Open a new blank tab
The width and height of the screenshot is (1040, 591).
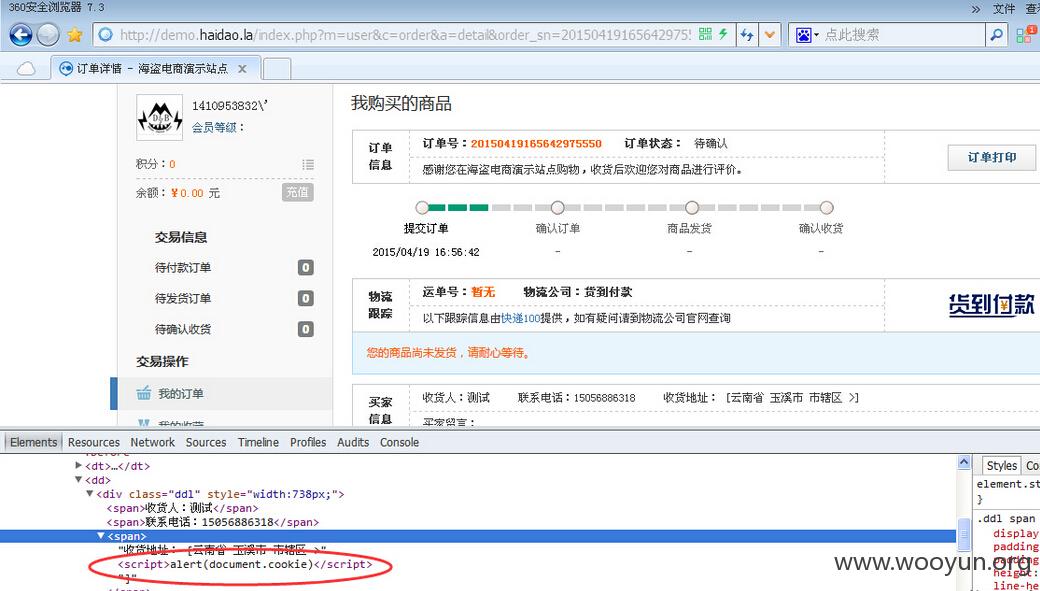click(277, 68)
